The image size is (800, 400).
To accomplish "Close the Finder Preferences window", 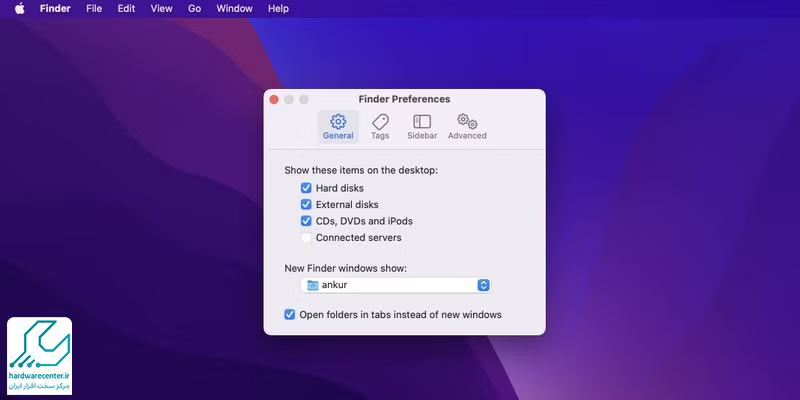I will (274, 100).
